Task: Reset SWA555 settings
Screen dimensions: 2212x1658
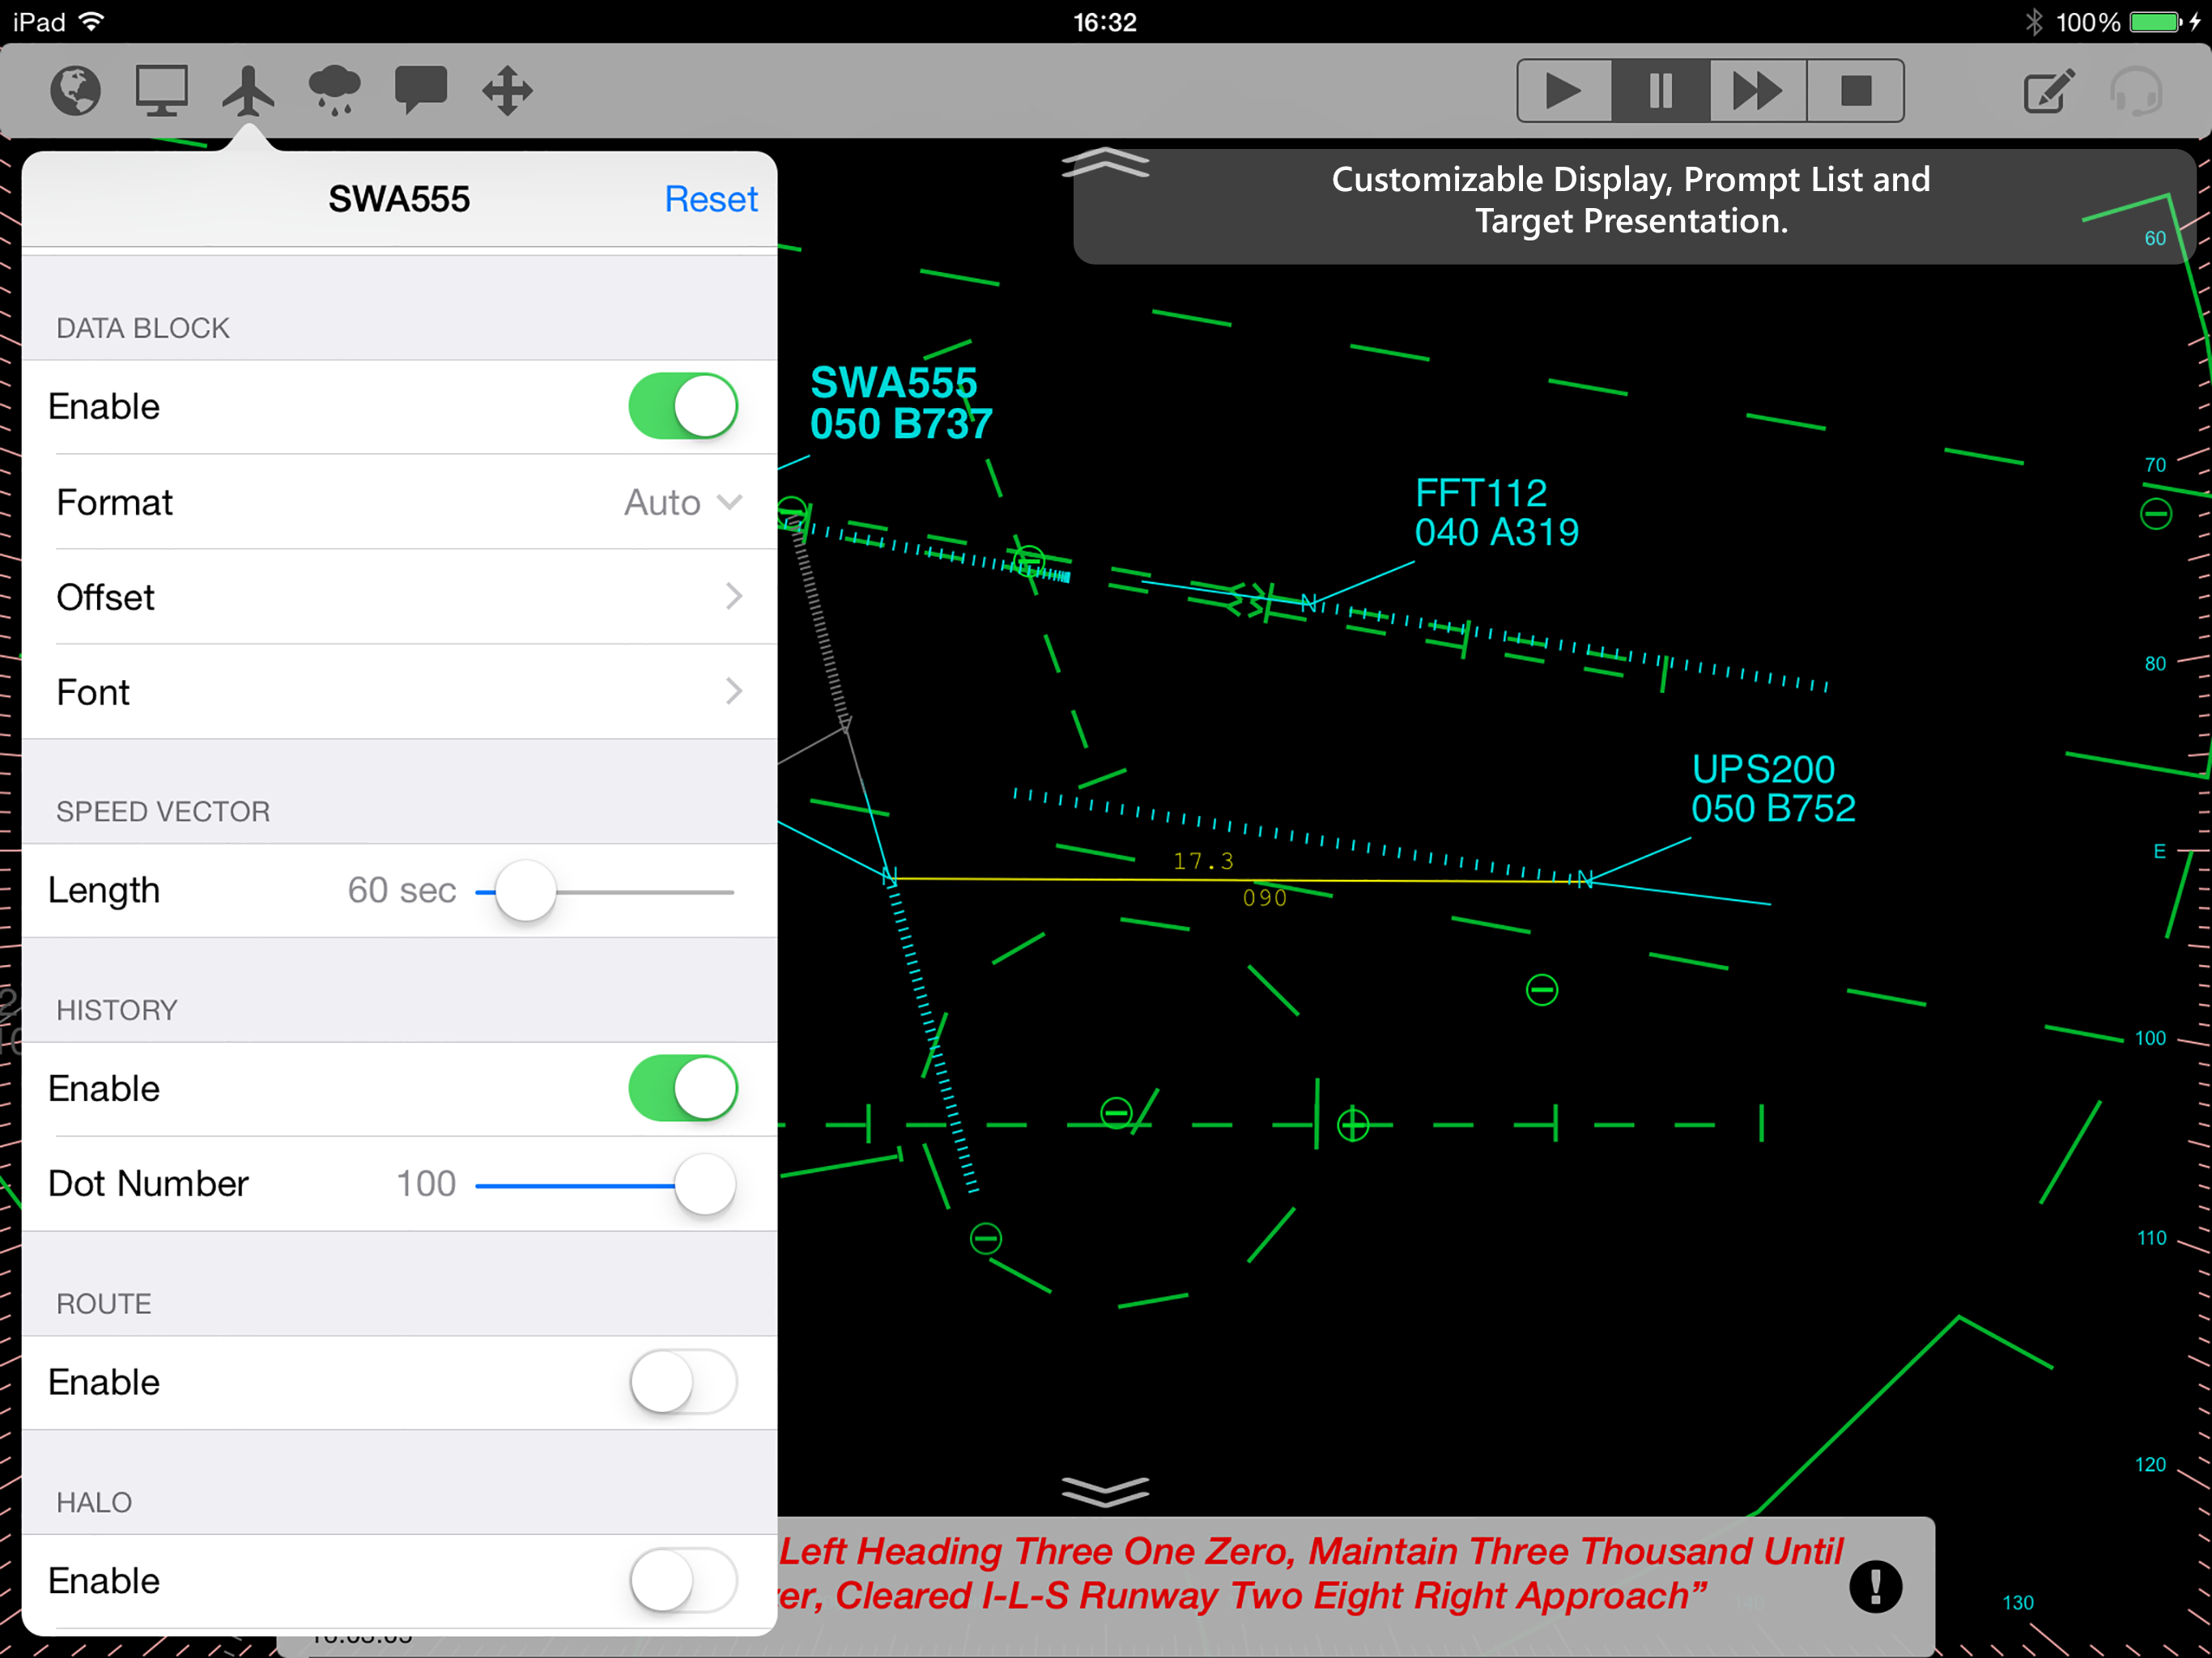Action: 711,199
